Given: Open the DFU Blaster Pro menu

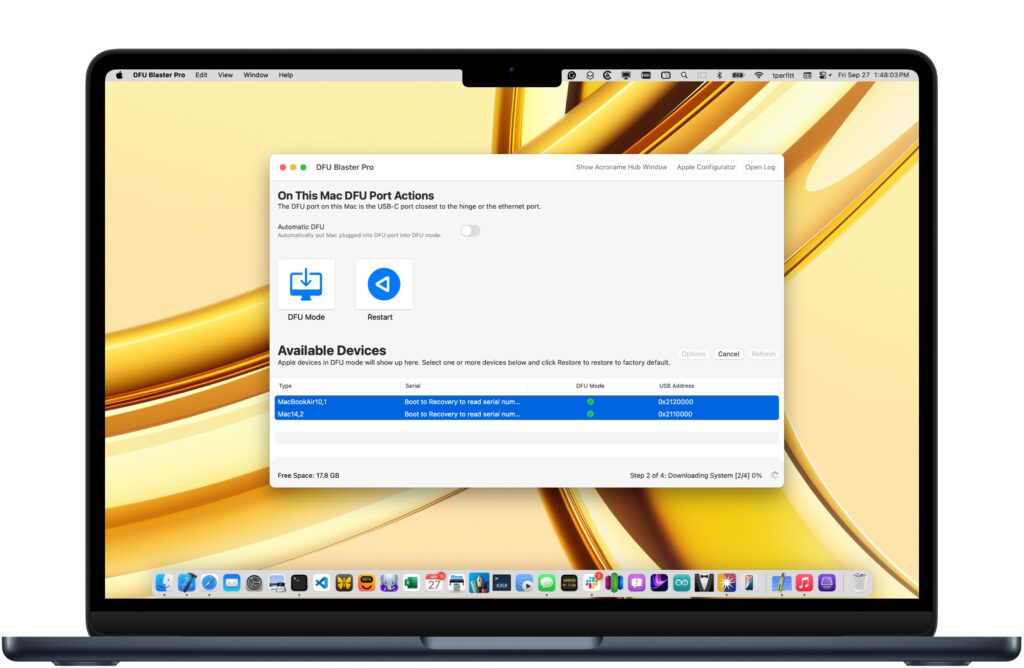Looking at the screenshot, I should click(159, 75).
